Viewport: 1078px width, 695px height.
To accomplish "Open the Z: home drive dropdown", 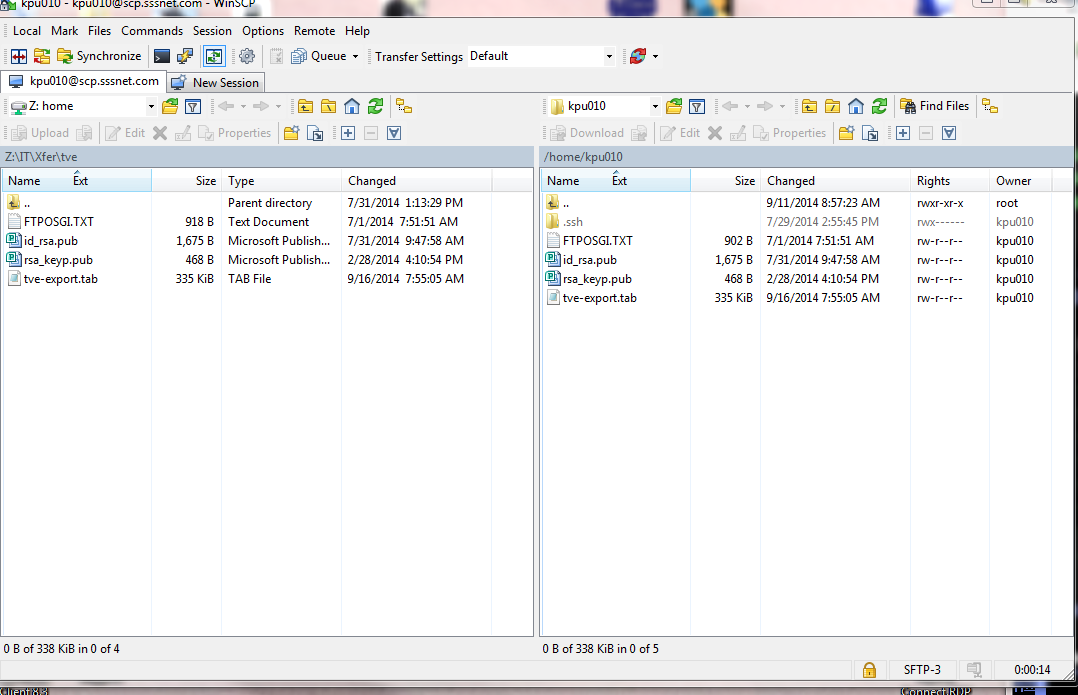I will 151,106.
